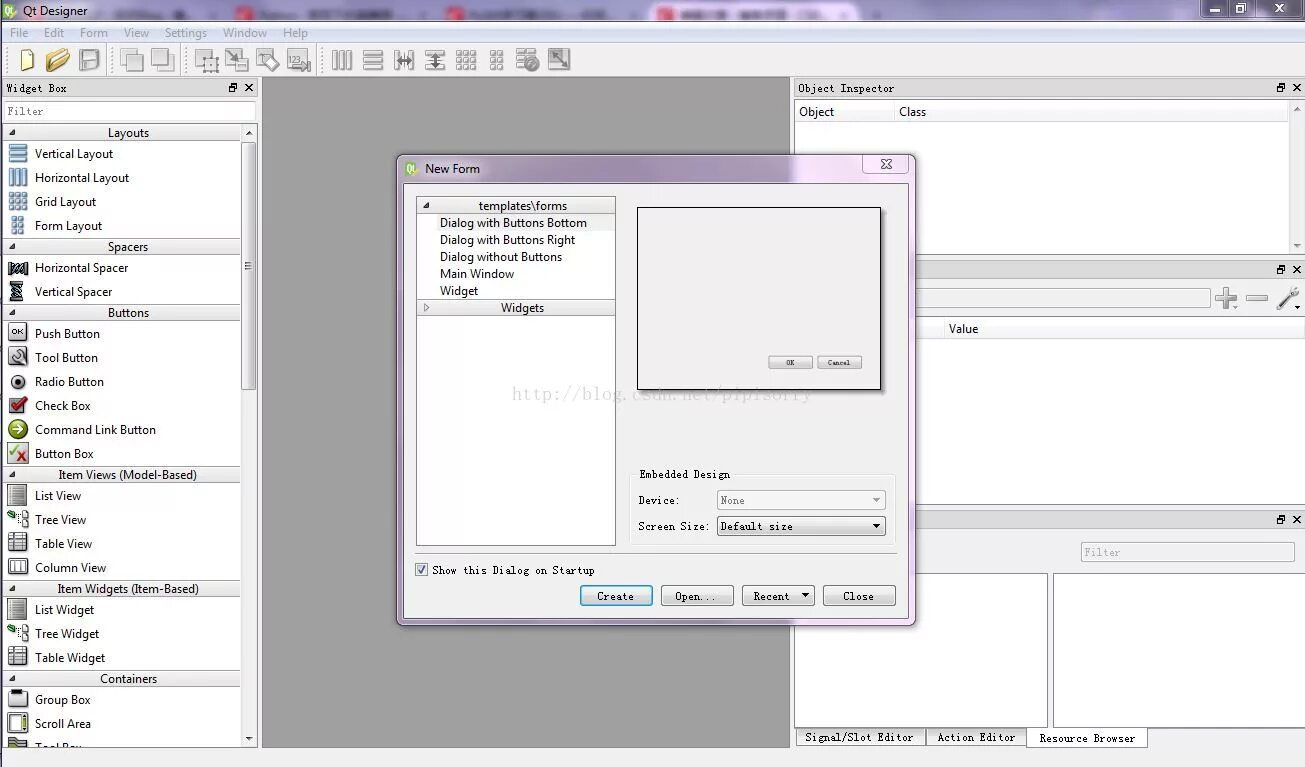Open the Recent forms dropdown button

(x=778, y=596)
